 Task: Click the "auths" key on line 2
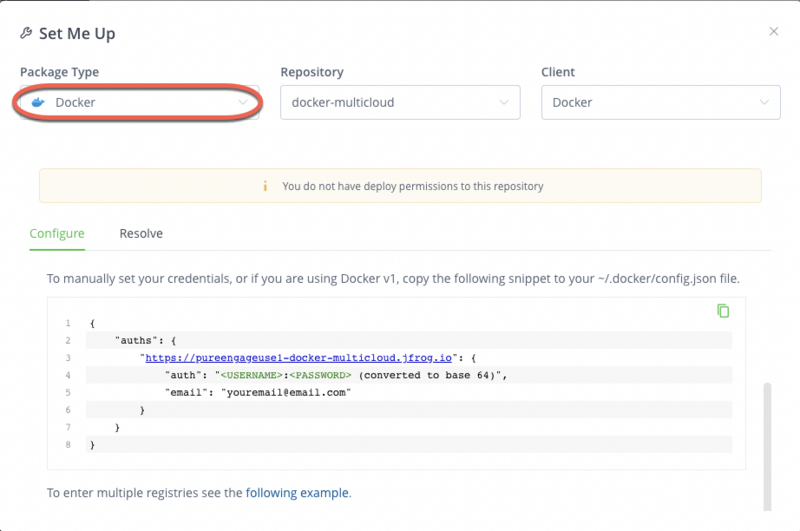point(136,341)
